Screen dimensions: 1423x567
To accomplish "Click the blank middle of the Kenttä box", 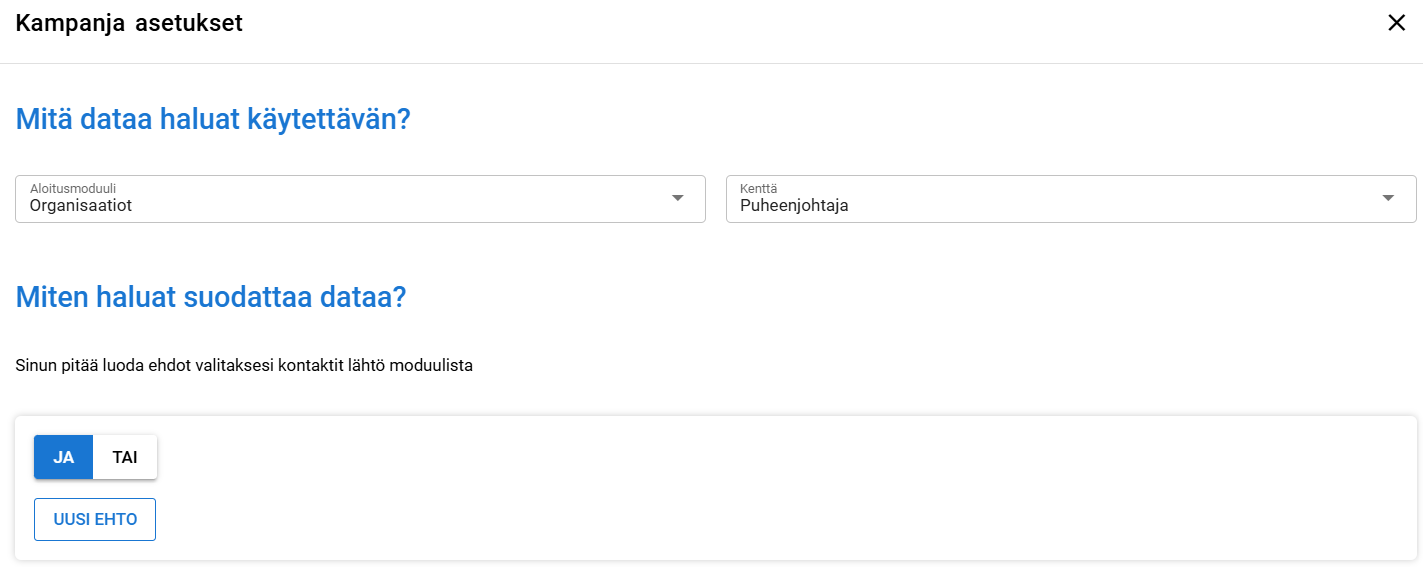I will pyautogui.click(x=1100, y=199).
